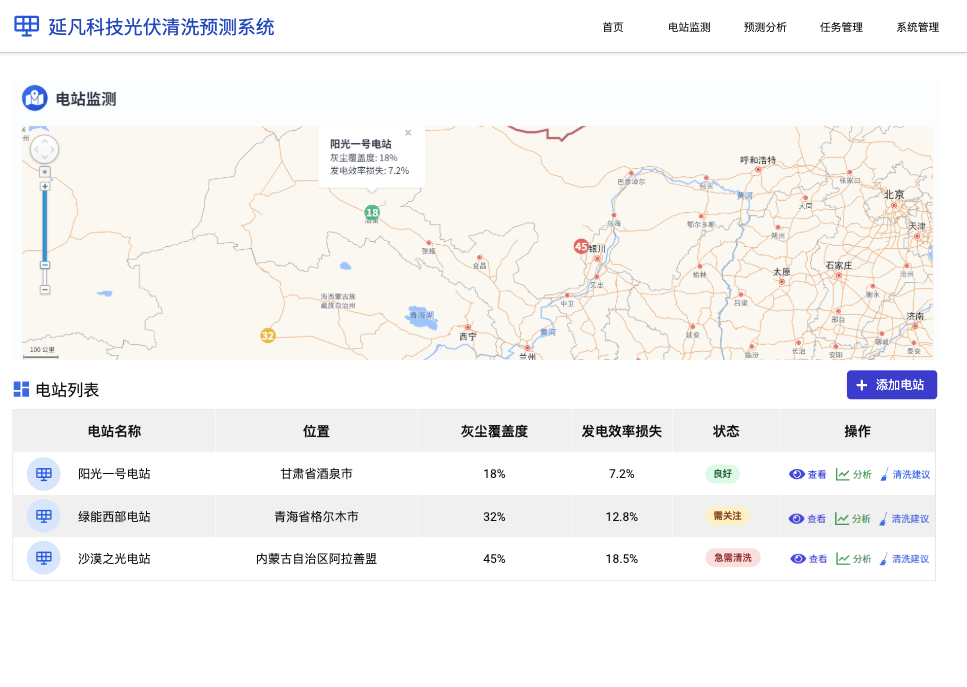Screen dimensions: 967x687
Task: Open the 预测分析 menu item
Action: coord(765,27)
